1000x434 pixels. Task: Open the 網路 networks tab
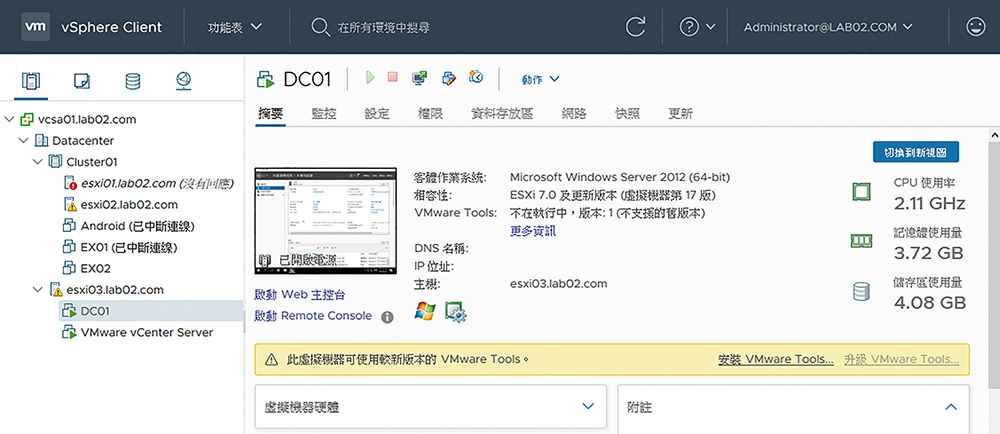coord(574,114)
